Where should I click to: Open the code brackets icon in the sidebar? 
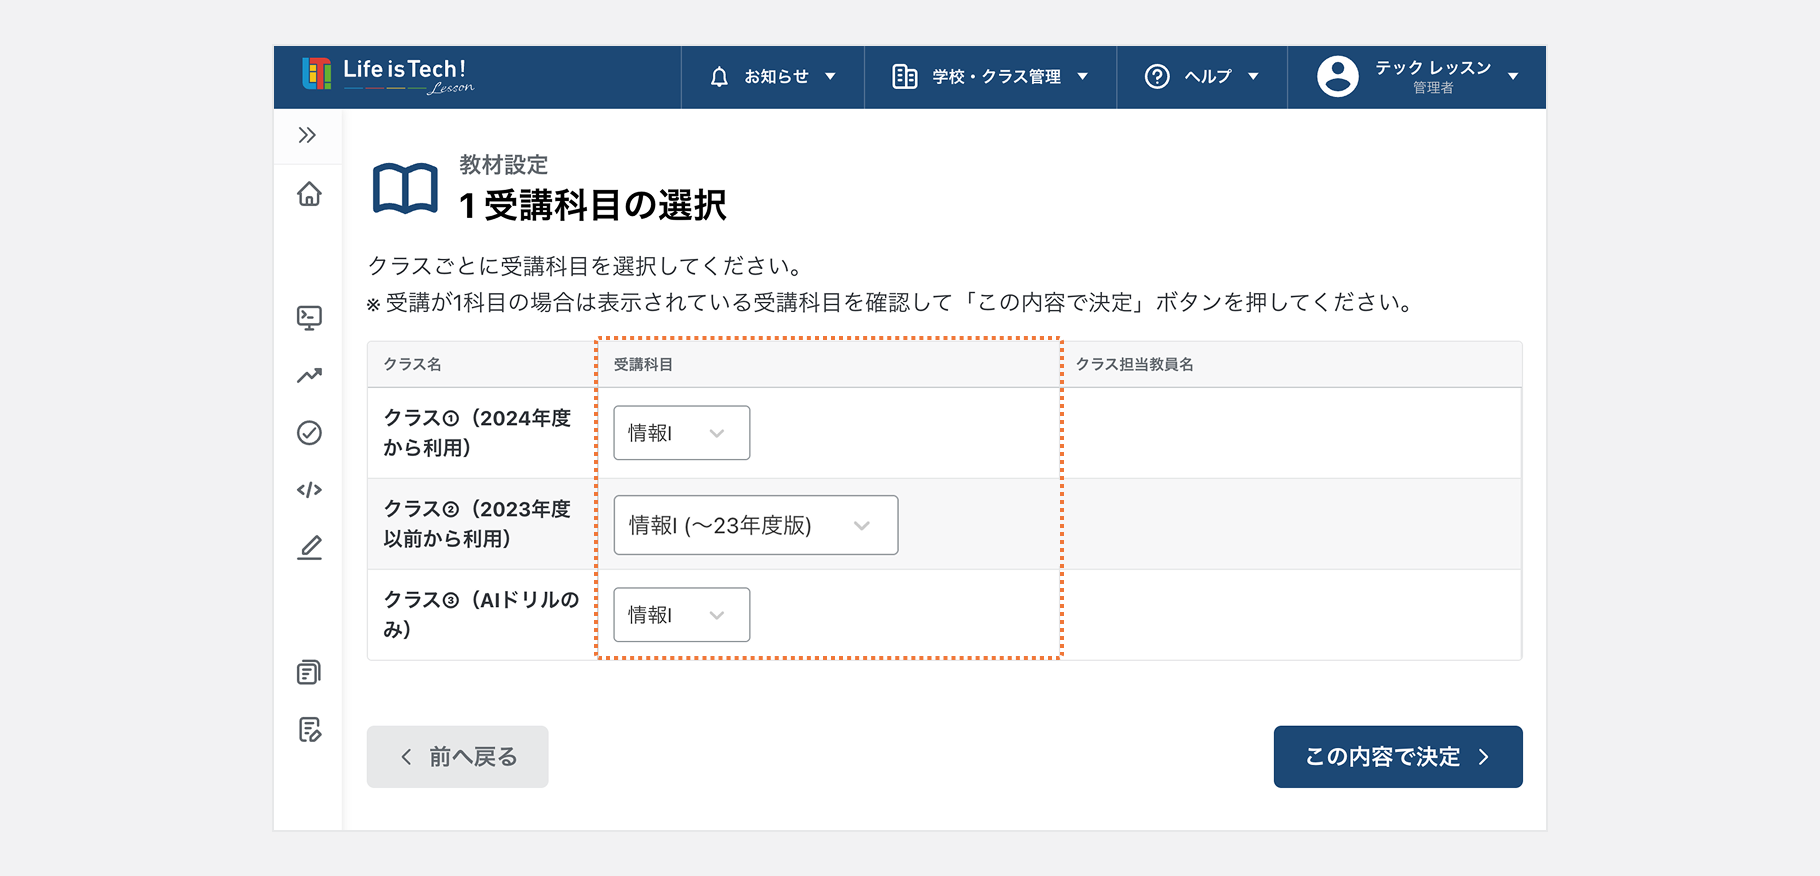309,490
